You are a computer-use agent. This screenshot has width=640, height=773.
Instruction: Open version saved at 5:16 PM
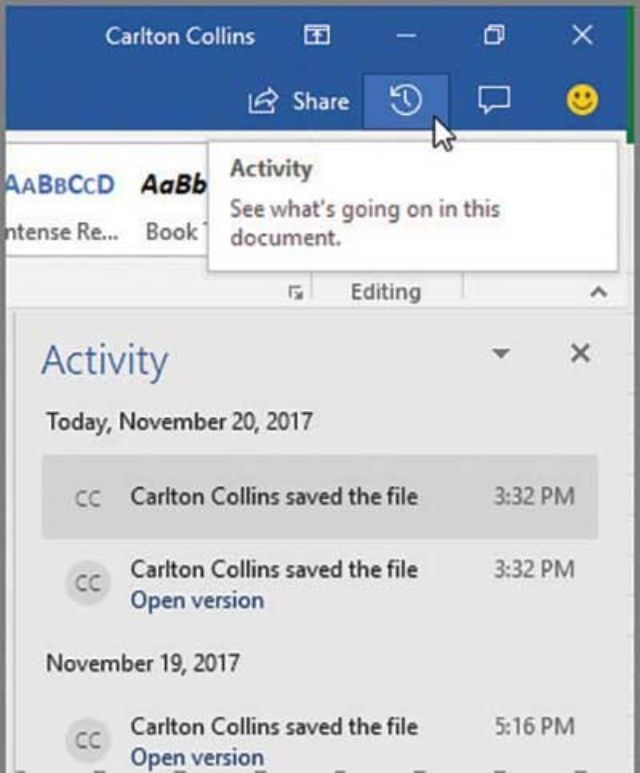tap(197, 757)
